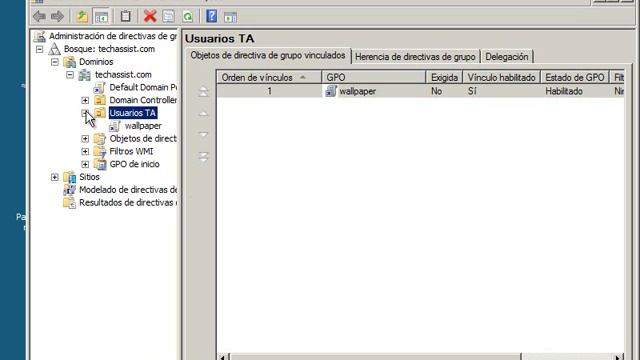Expand the Domain Controllers node

[85, 100]
